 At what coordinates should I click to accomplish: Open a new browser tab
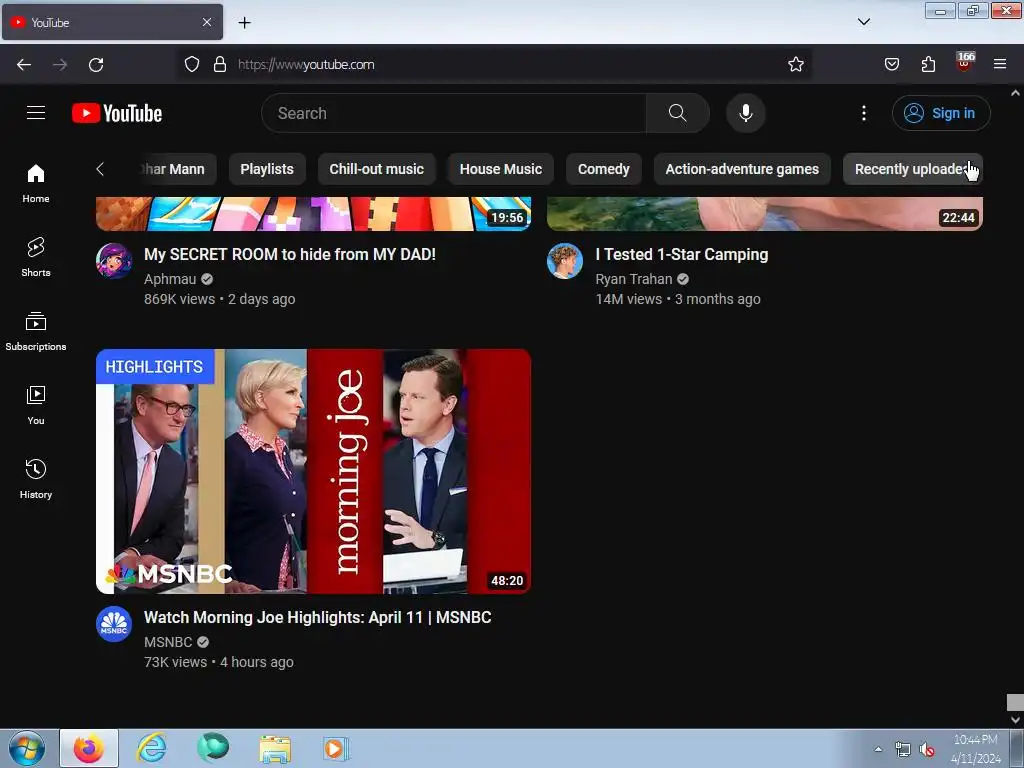[x=244, y=22]
